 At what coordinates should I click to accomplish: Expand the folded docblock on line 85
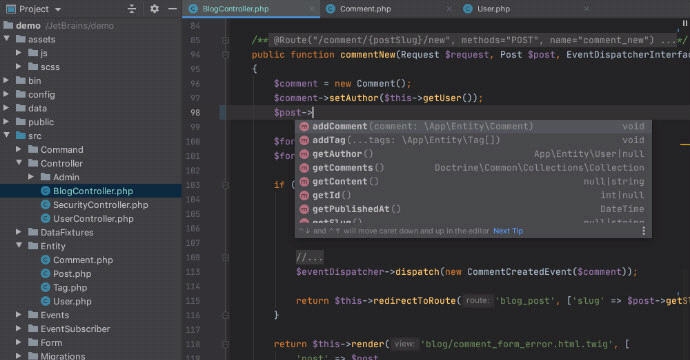click(225, 40)
